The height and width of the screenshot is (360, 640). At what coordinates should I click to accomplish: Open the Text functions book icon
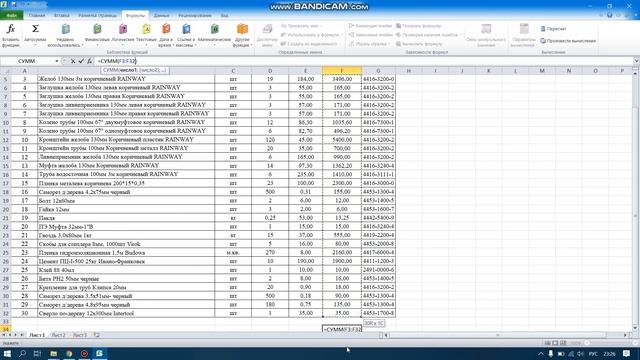coord(146,29)
